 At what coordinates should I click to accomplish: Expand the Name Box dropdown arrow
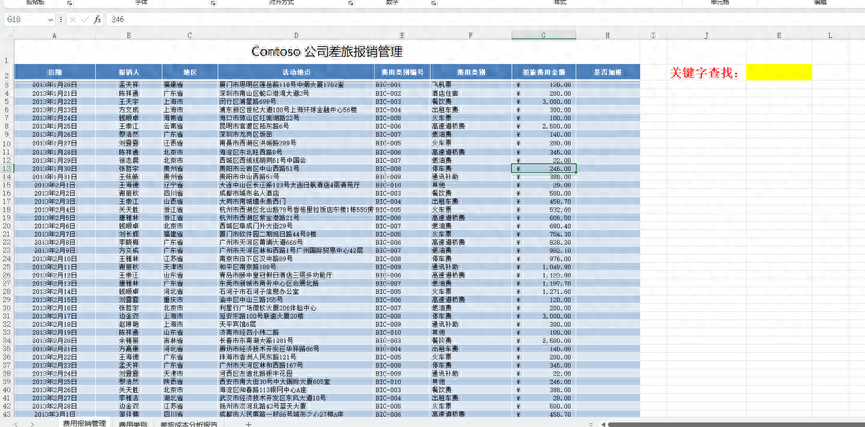point(51,19)
